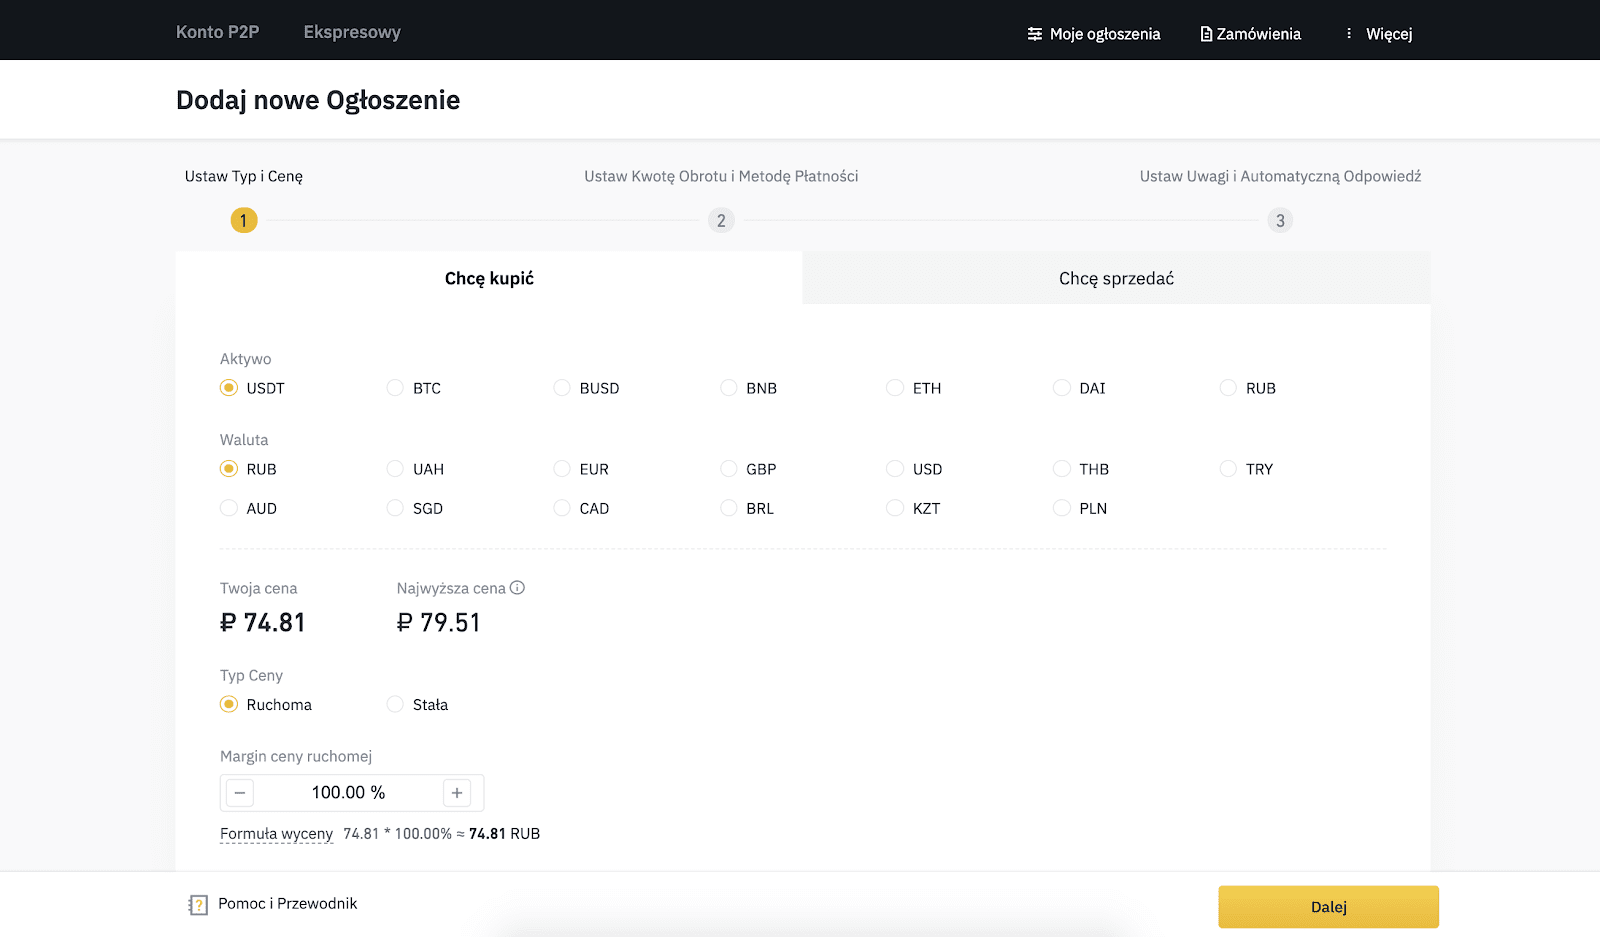Image resolution: width=1600 pixels, height=937 pixels.
Task: Select Ruchoma price type
Action: [229, 705]
